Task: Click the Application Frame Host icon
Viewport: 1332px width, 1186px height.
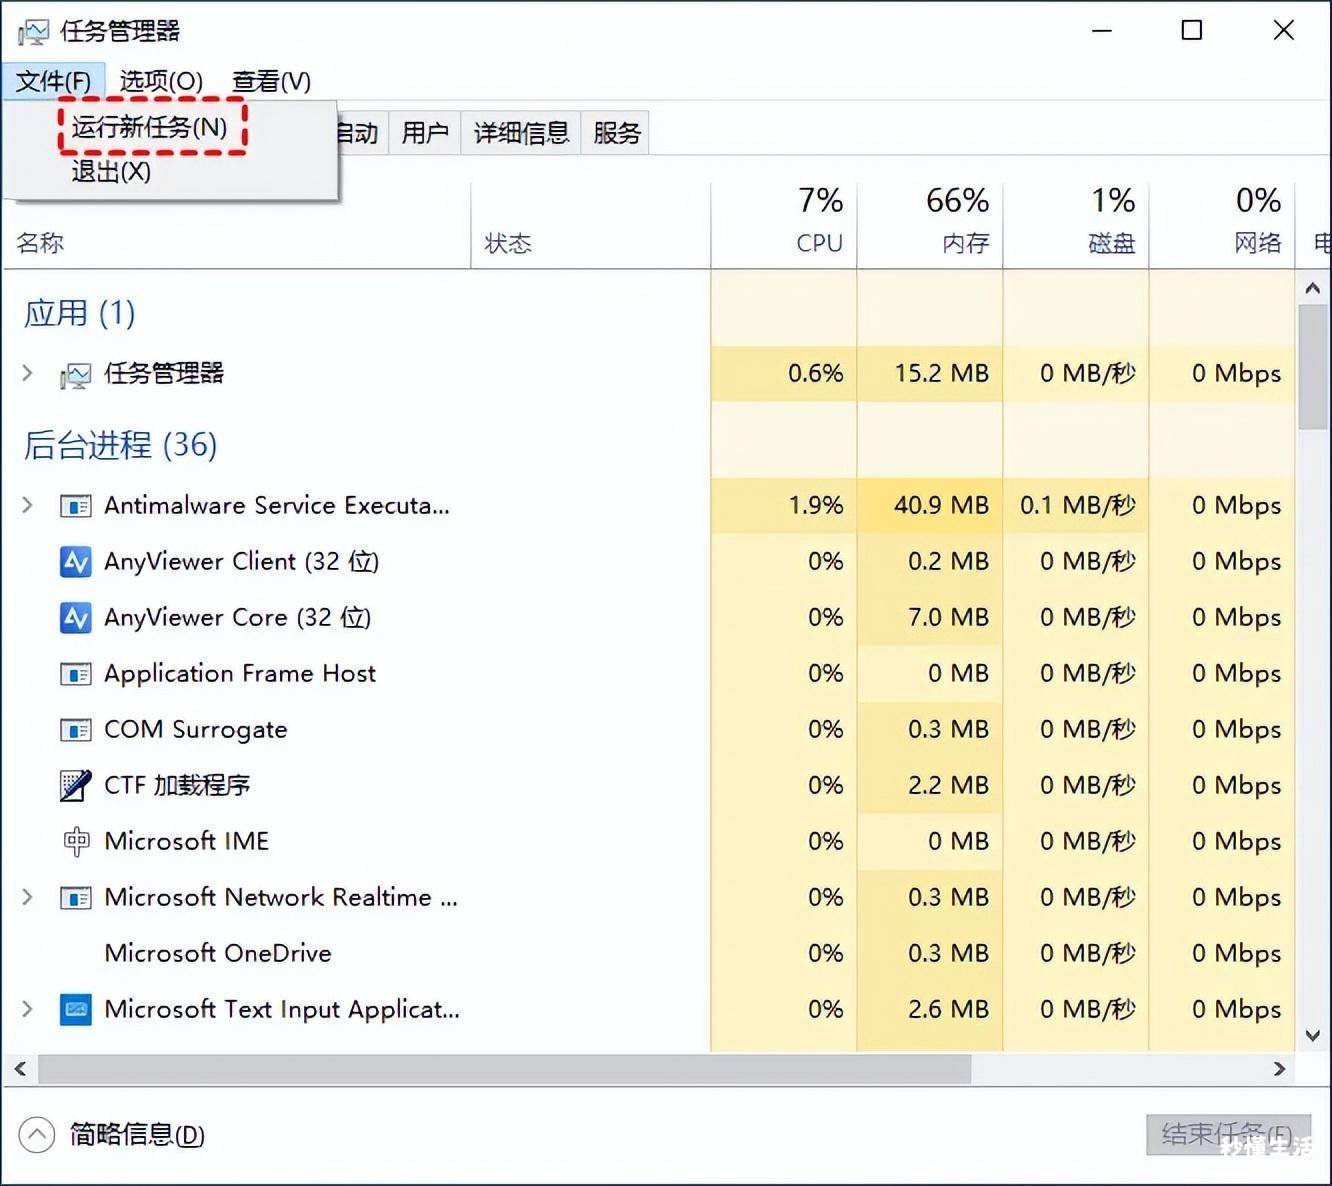Action: pyautogui.click(x=76, y=674)
